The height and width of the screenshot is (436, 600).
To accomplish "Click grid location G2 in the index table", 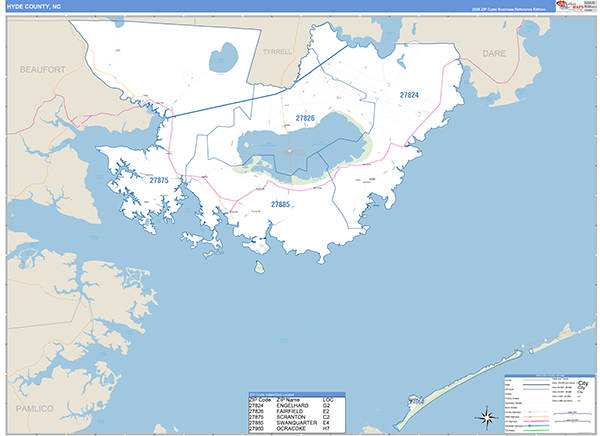I will point(326,405).
